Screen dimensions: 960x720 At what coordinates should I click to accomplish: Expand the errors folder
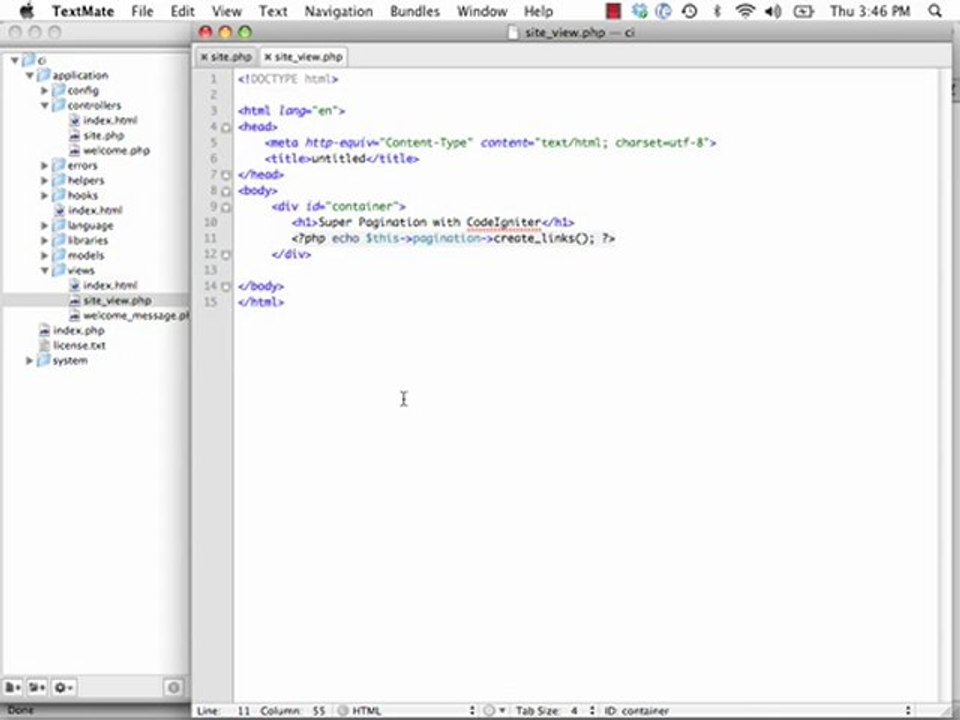pyautogui.click(x=44, y=165)
